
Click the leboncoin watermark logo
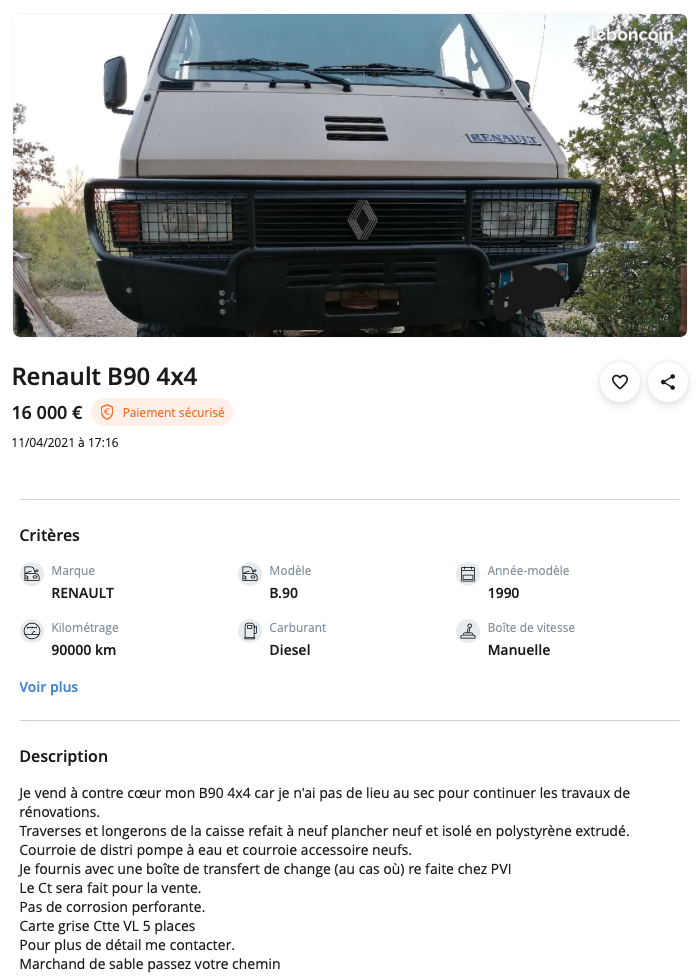[x=630, y=34]
